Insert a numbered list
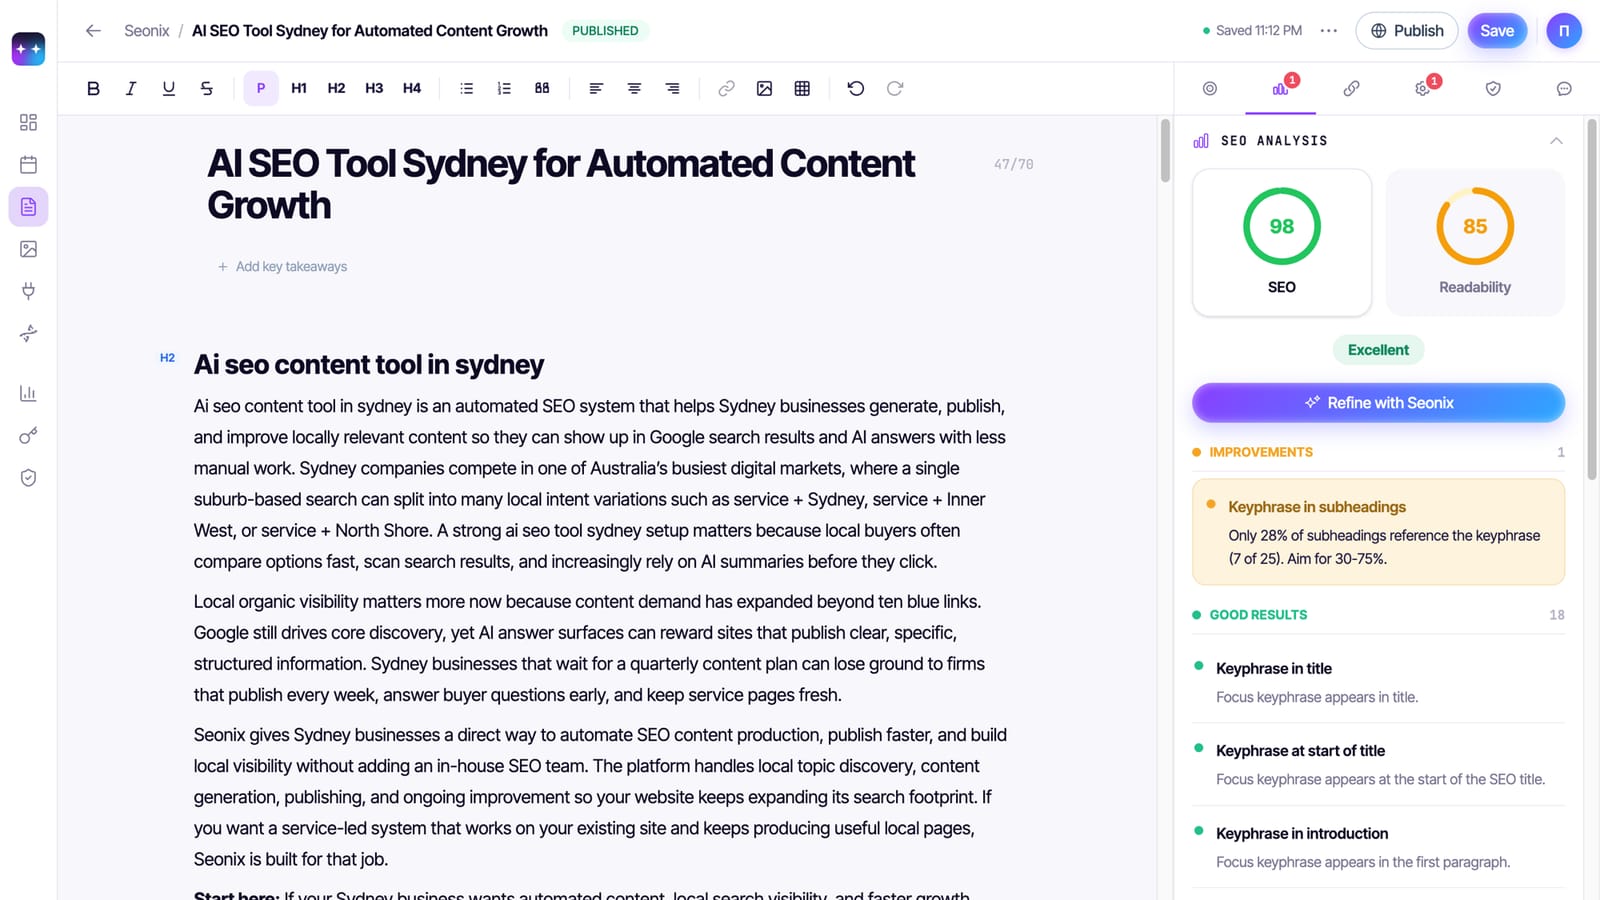The width and height of the screenshot is (1600, 900). click(x=504, y=88)
